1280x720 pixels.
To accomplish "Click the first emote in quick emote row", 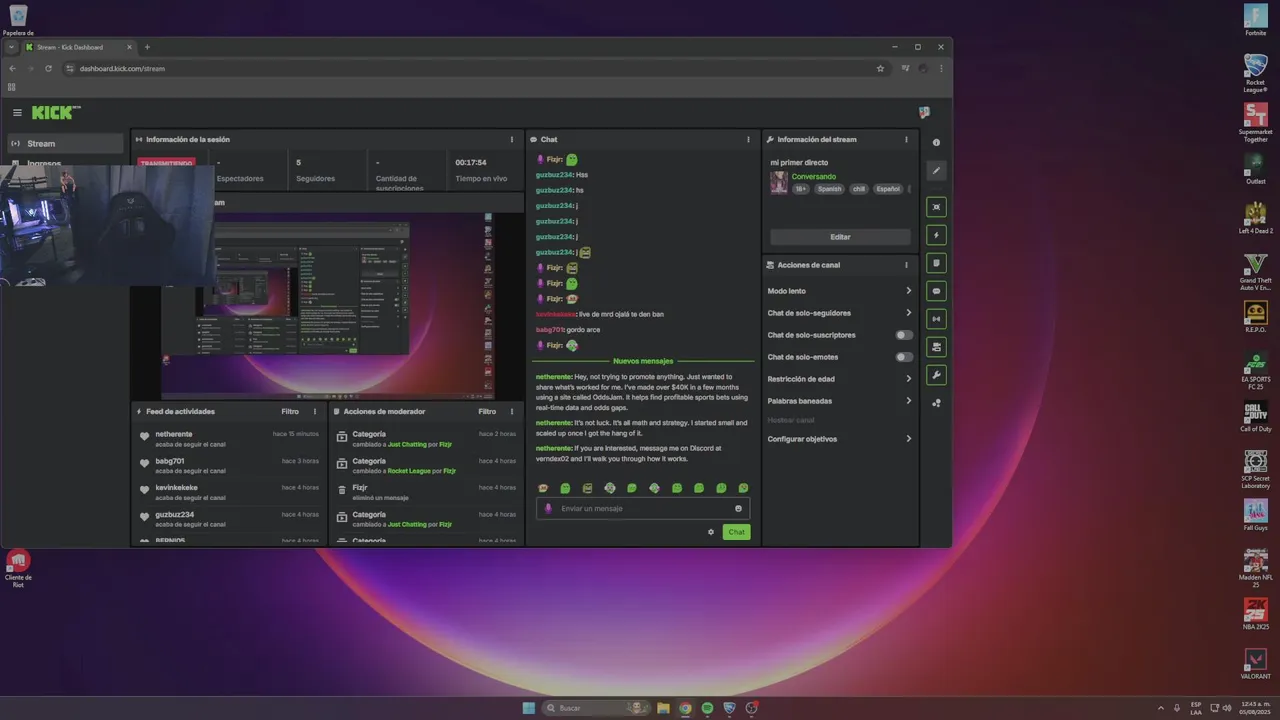I will pyautogui.click(x=543, y=488).
